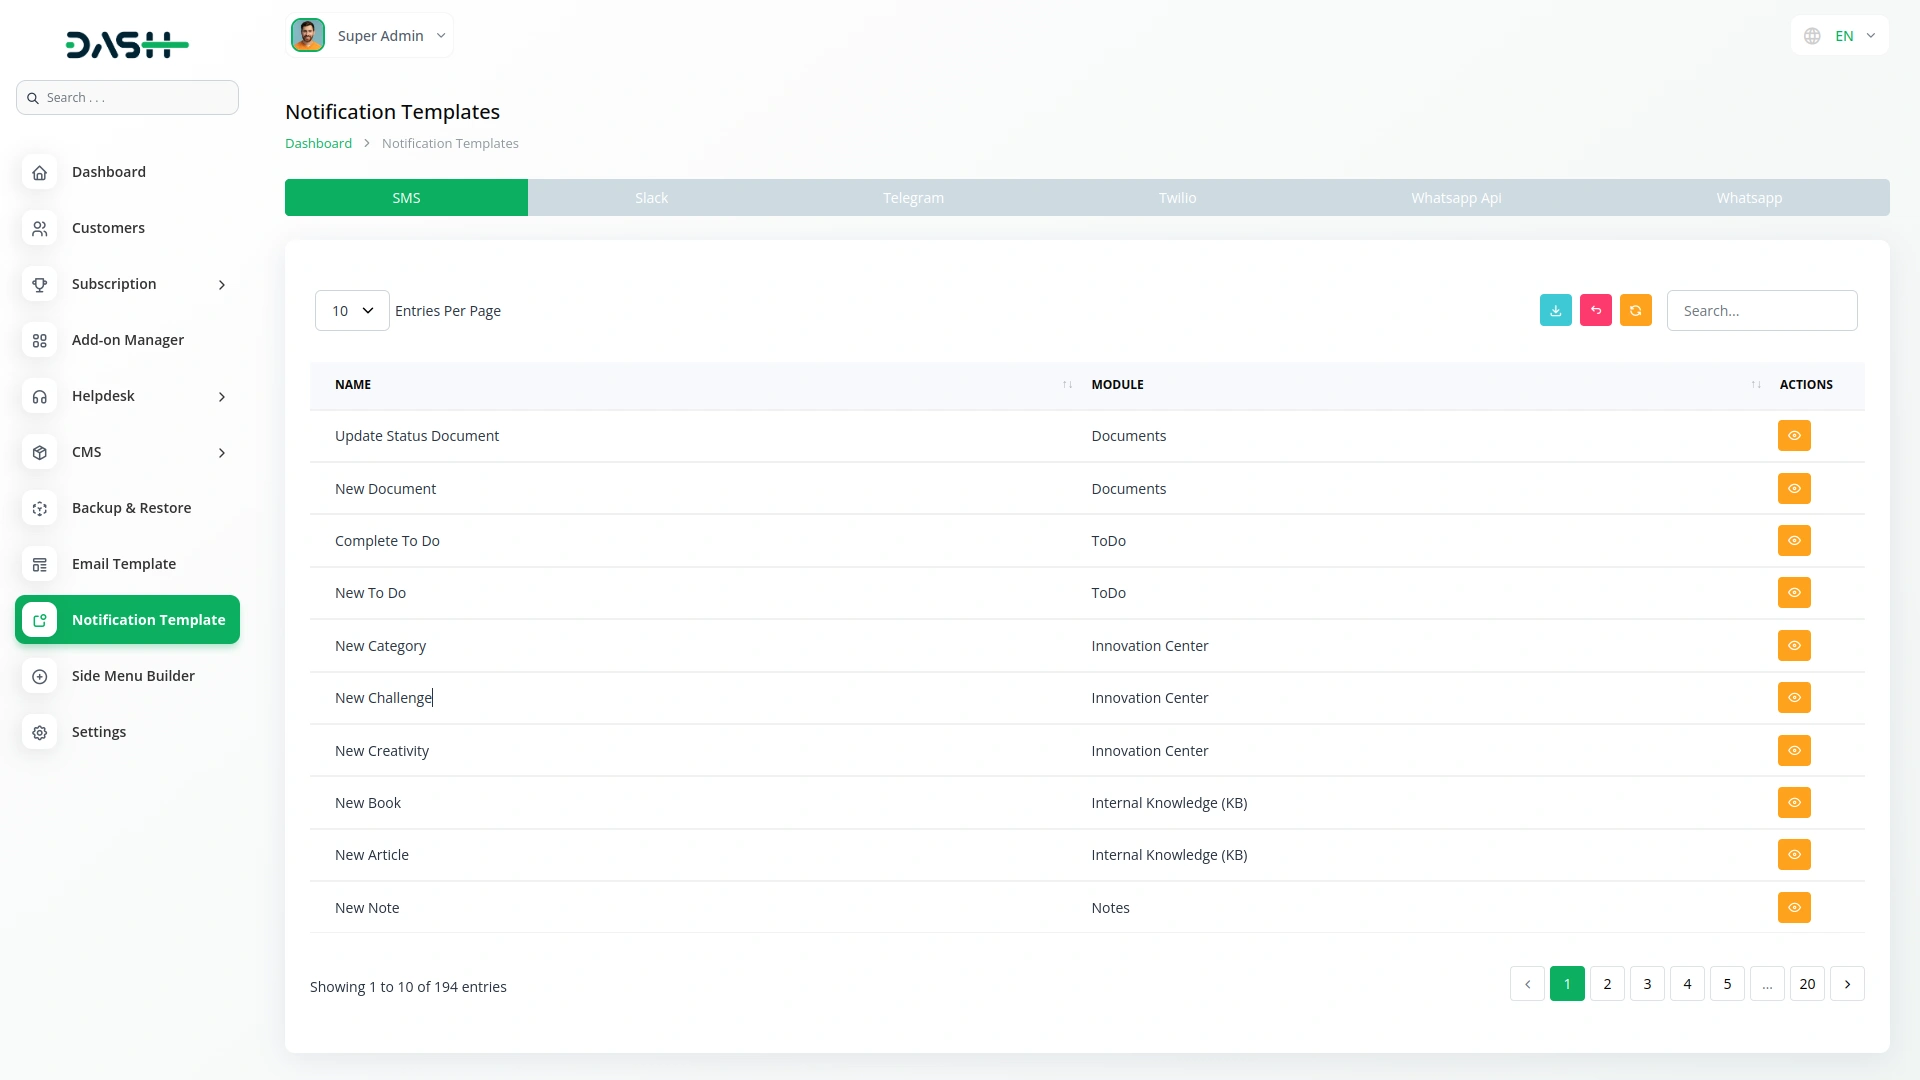Expand the Subscription submenu
Screen dimensions: 1920x1080
point(222,285)
